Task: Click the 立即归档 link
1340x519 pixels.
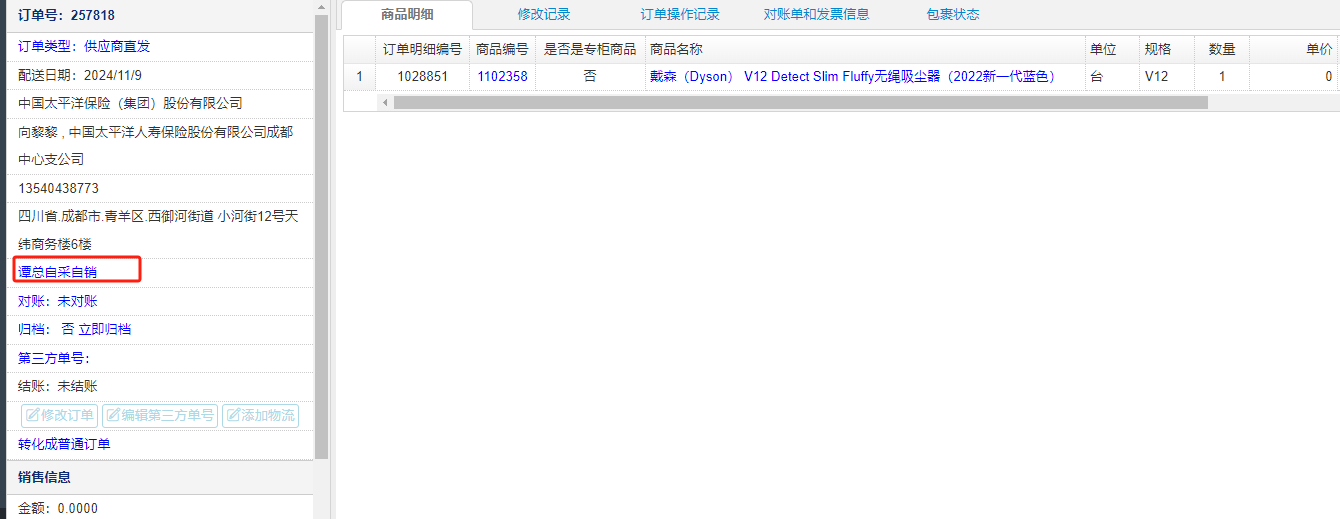Action: coord(105,329)
